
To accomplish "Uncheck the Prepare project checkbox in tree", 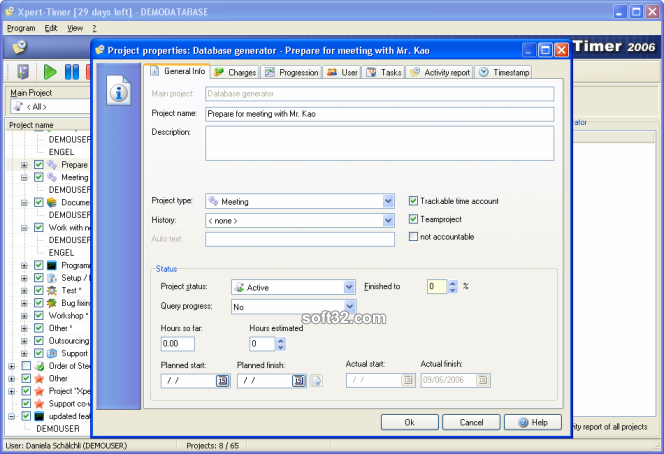I will click(39, 164).
